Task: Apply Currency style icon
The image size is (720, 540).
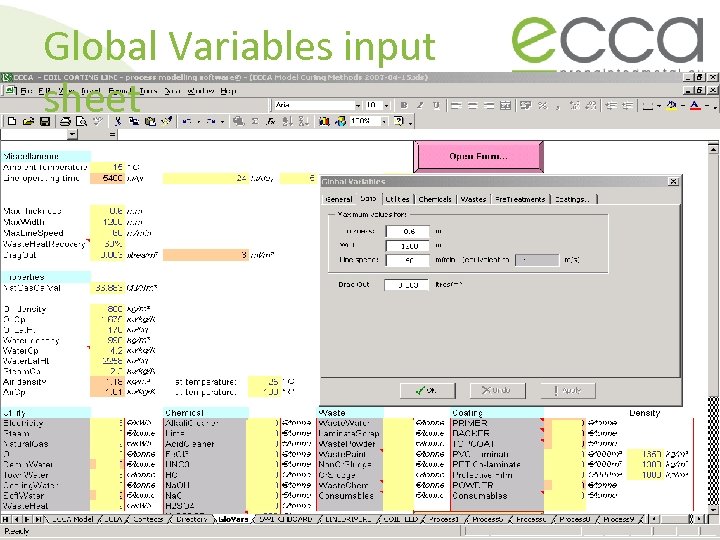Action: (526, 106)
